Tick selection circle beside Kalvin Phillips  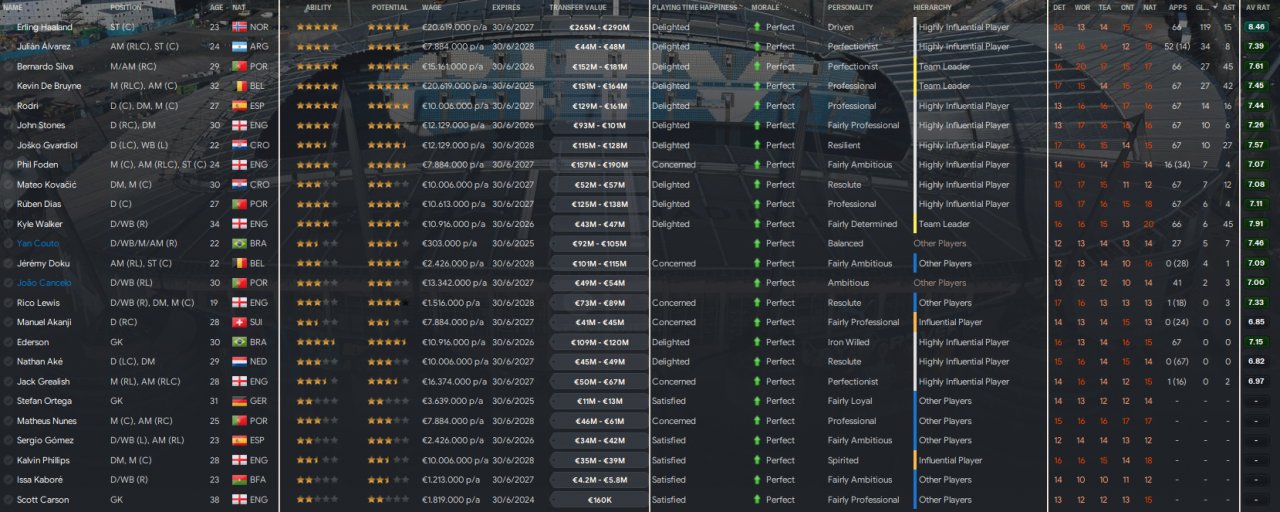[8, 461]
